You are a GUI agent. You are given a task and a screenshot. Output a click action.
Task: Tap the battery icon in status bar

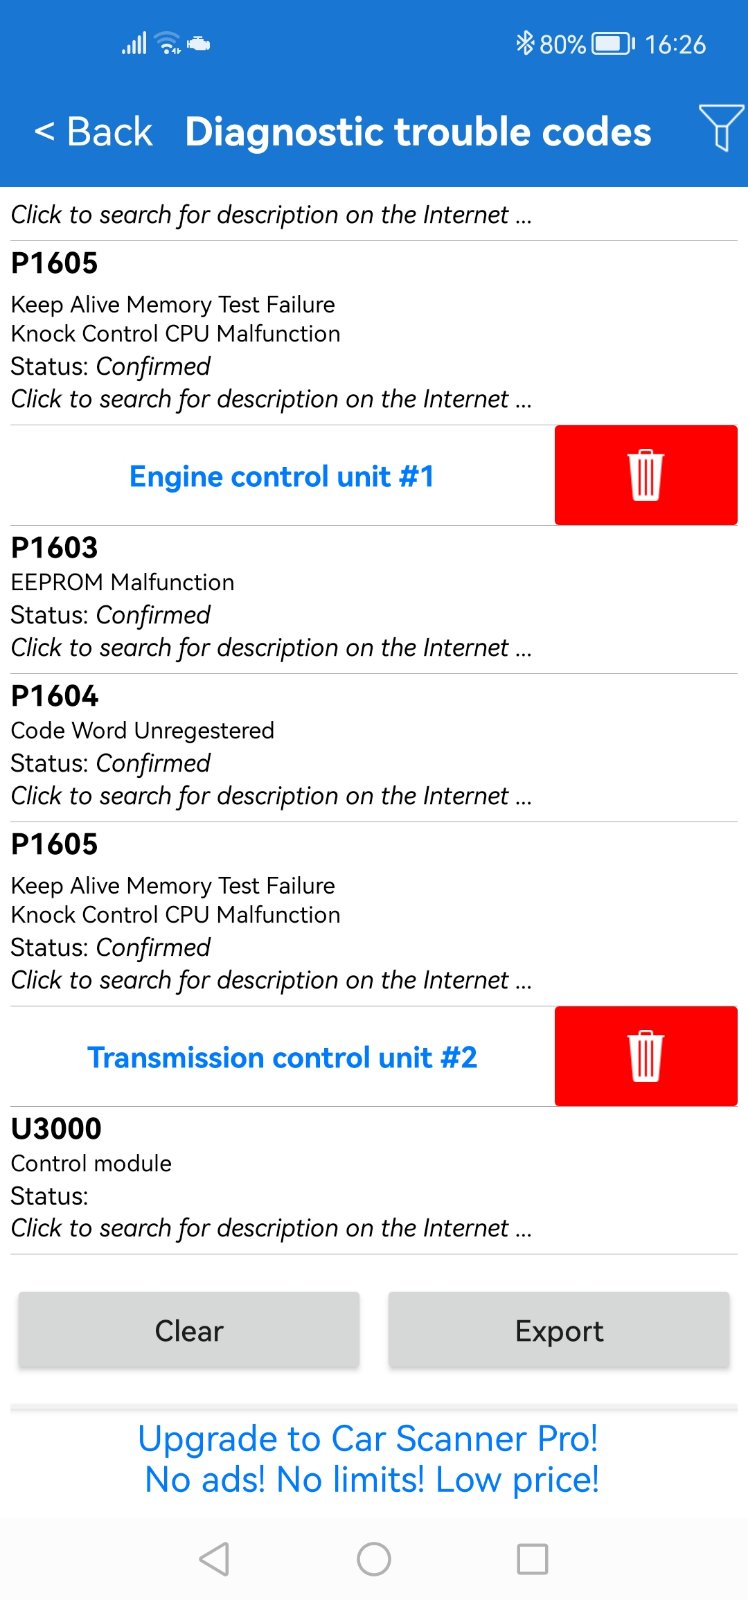[x=612, y=44]
